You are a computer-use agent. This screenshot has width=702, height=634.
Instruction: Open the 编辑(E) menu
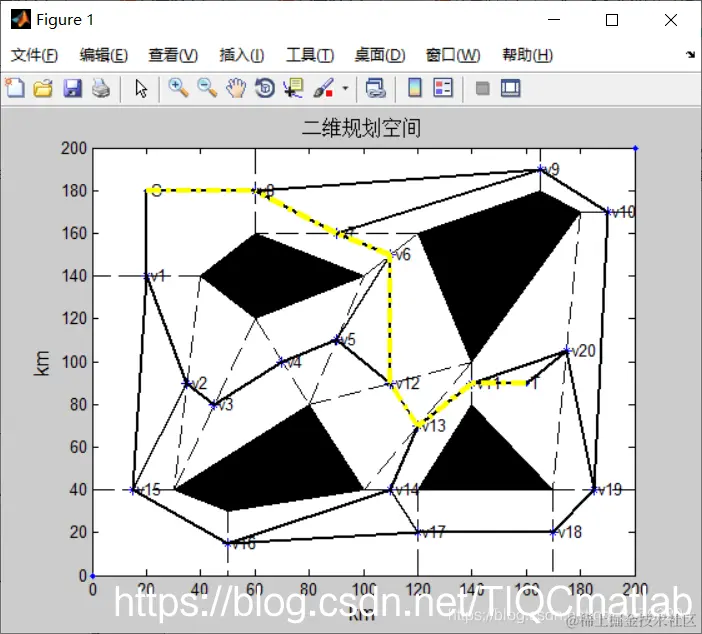tap(104, 55)
